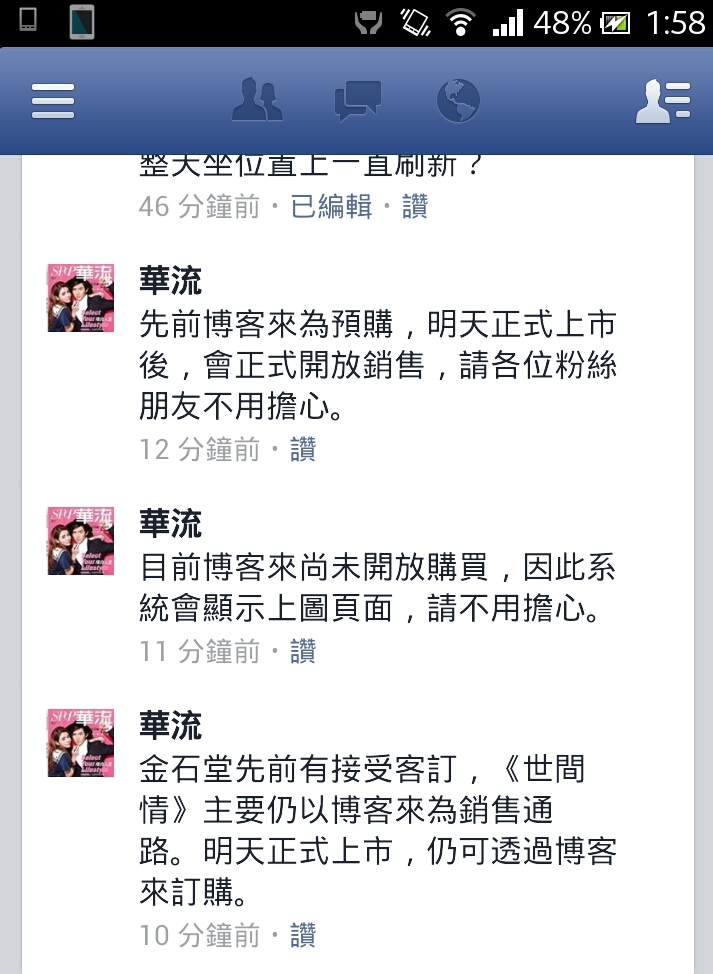Open the hamburger side menu

click(x=53, y=101)
